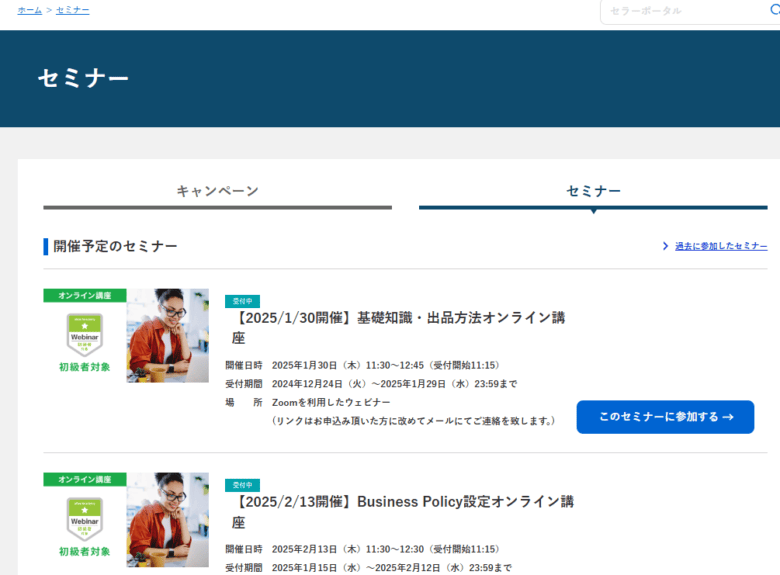Select the セミナー tab
The height and width of the screenshot is (575, 780).
tap(593, 191)
